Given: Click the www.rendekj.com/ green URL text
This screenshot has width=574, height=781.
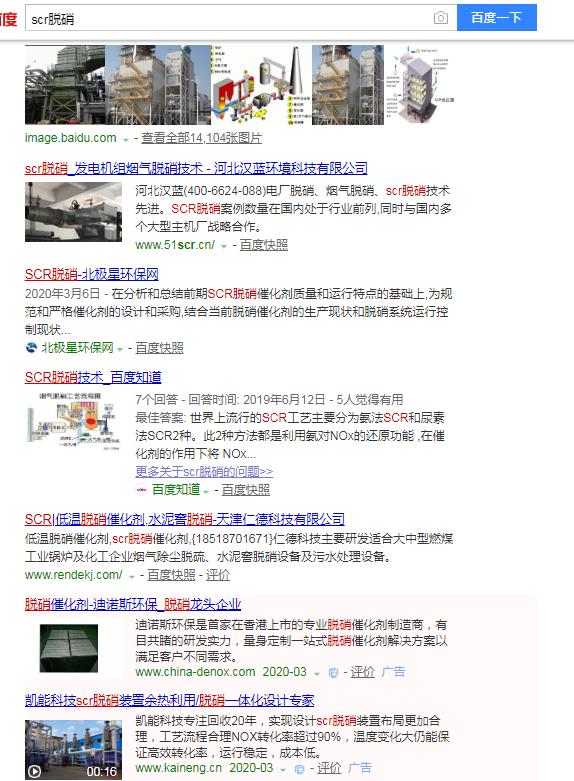Looking at the screenshot, I should click(x=74, y=575).
